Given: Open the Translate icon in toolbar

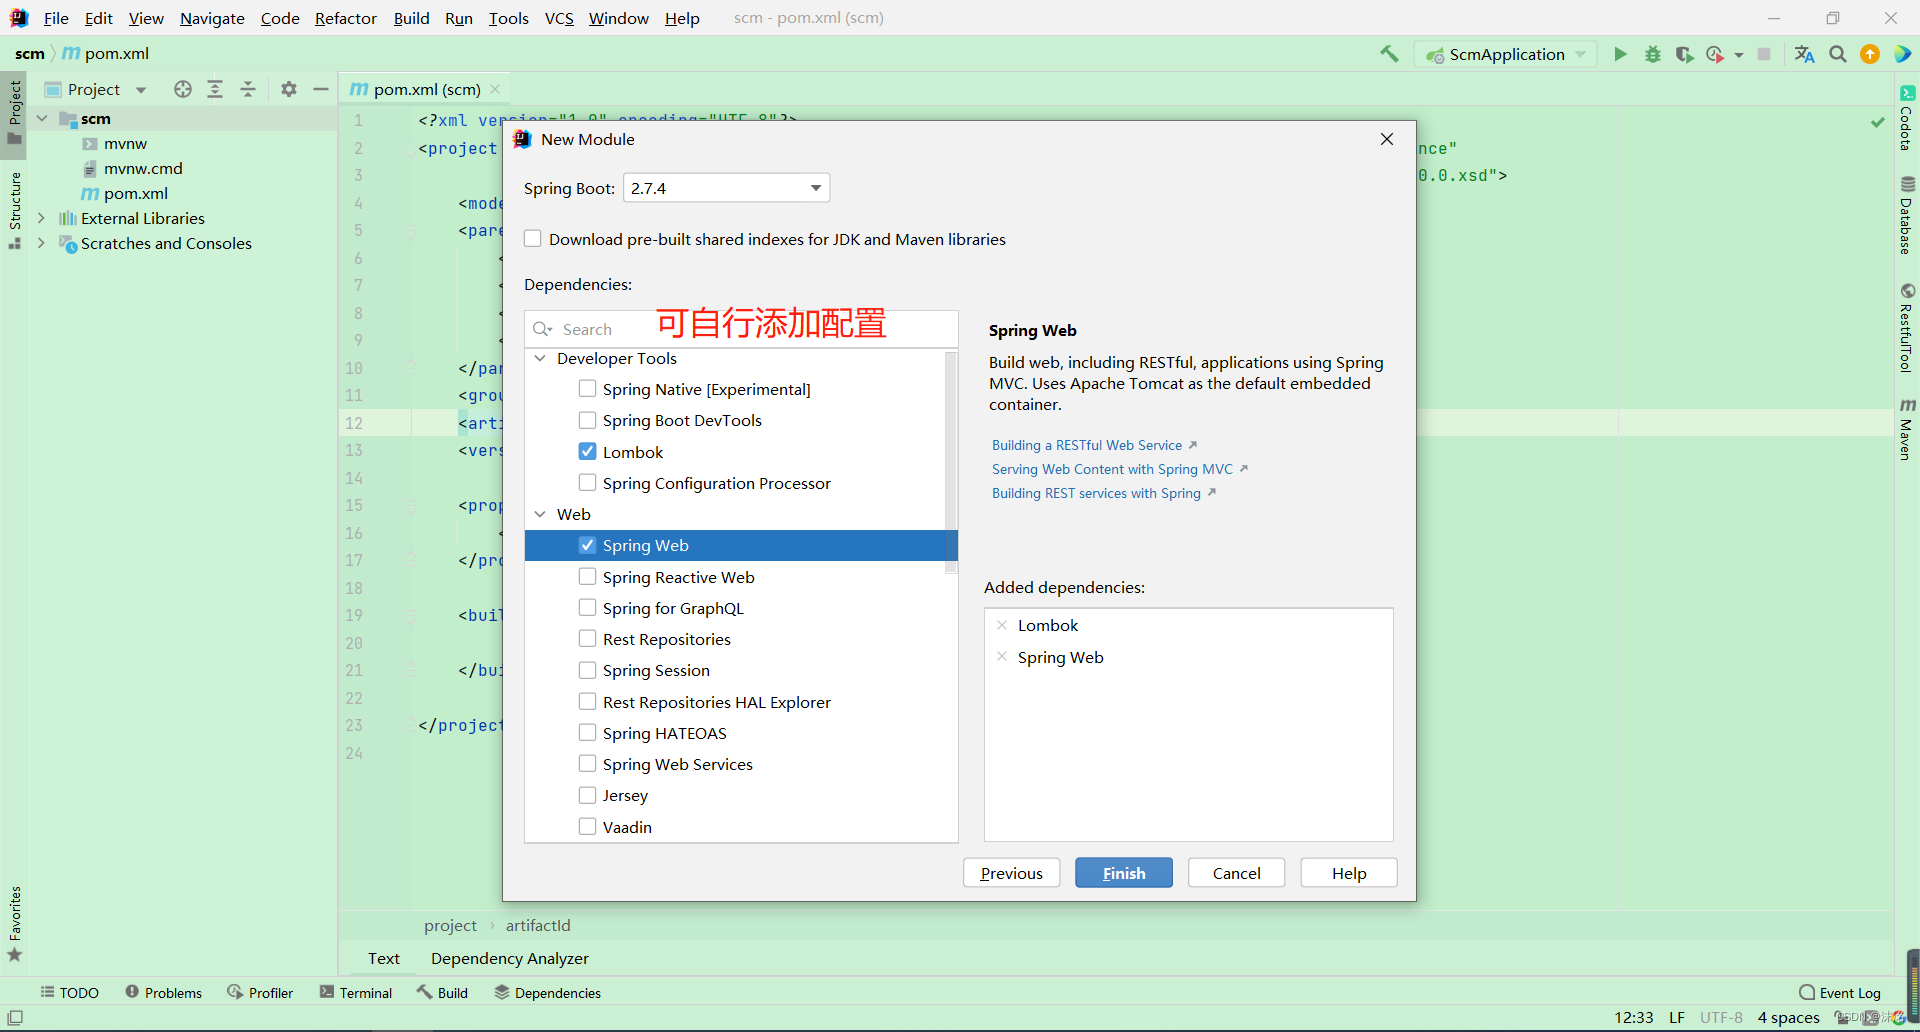Looking at the screenshot, I should [x=1804, y=54].
